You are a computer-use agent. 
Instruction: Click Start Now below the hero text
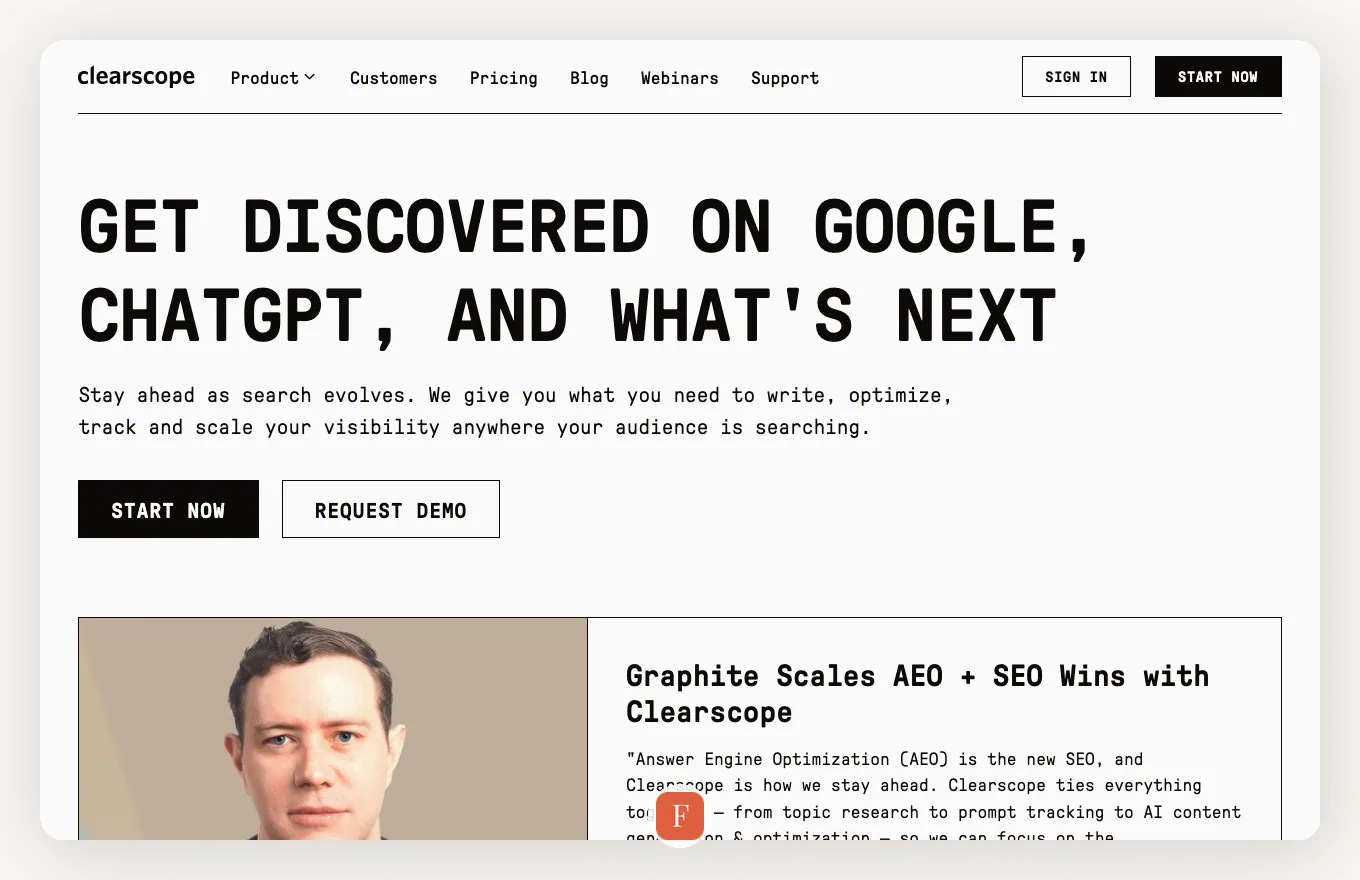(168, 509)
